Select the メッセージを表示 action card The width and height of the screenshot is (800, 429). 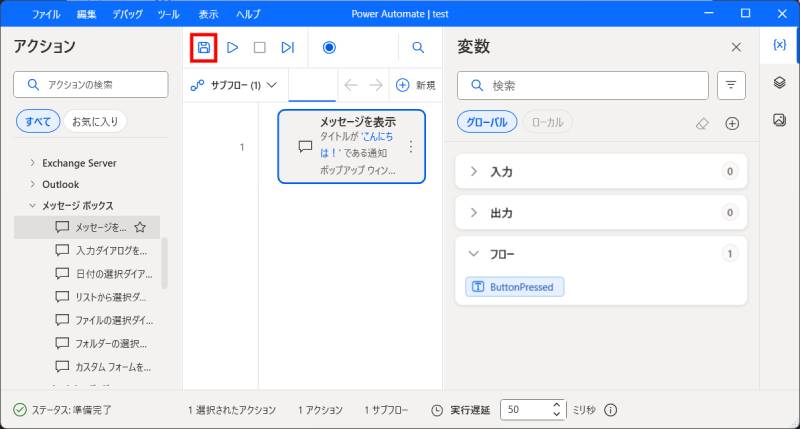352,146
